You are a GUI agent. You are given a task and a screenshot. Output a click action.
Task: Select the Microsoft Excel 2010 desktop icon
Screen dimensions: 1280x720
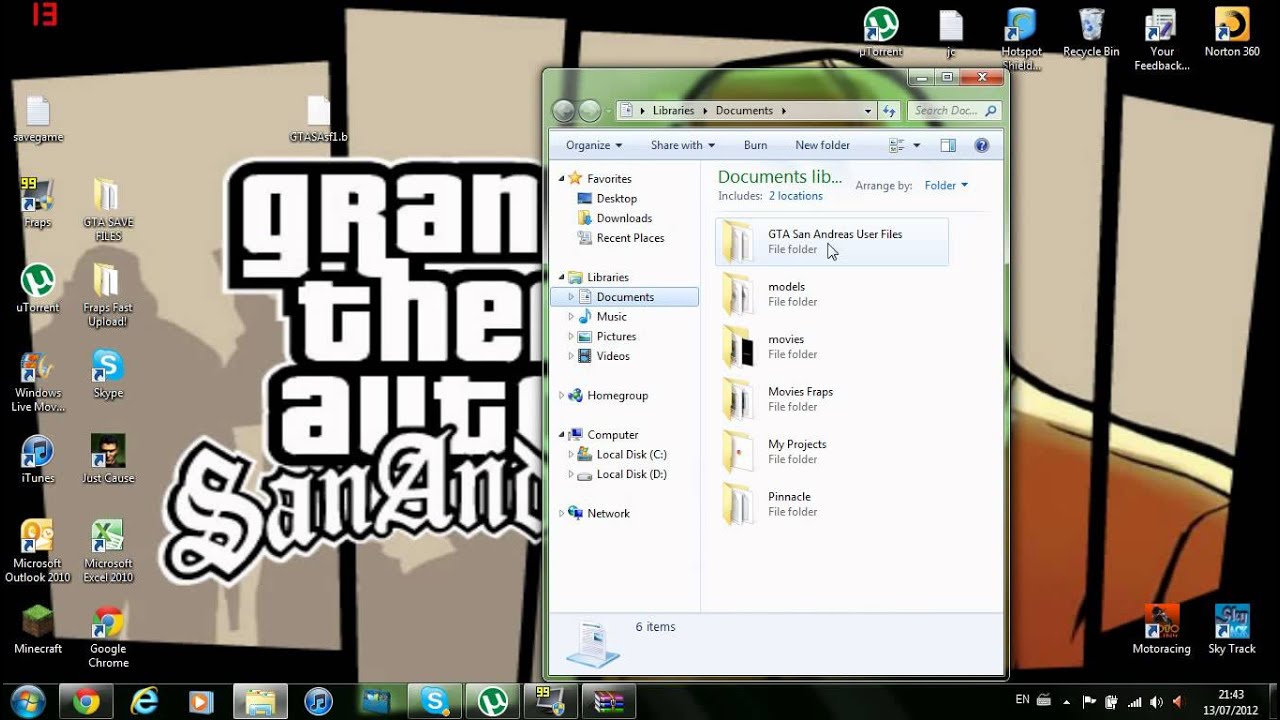click(x=107, y=551)
